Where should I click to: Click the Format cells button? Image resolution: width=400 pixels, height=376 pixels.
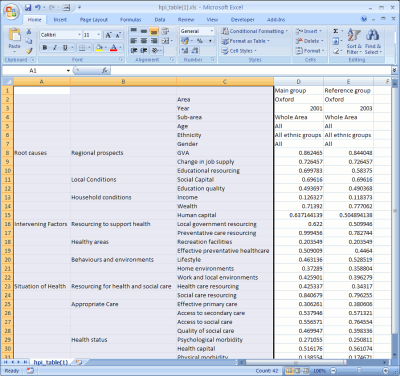click(x=310, y=51)
